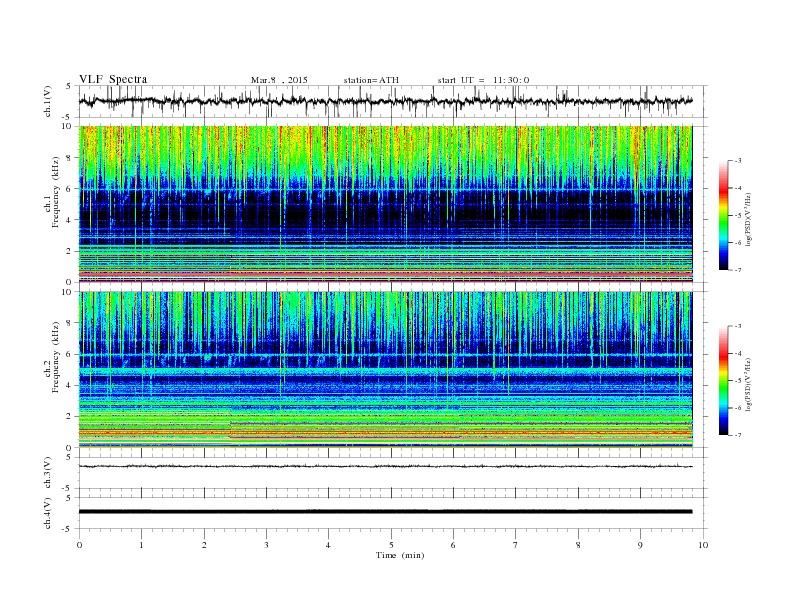Click inside the ch.2 spectrogram panel
This screenshot has width=792, height=612.
[x=385, y=370]
